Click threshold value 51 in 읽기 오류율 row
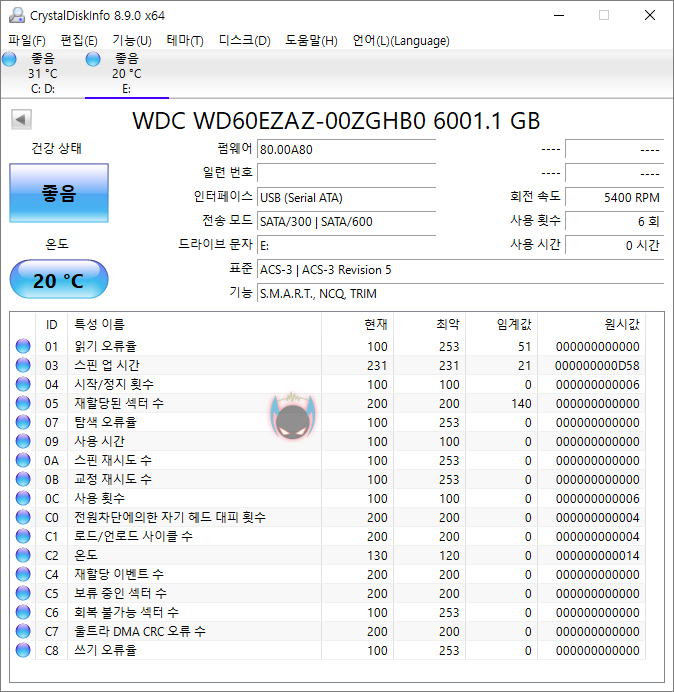674x692 pixels. [x=524, y=346]
